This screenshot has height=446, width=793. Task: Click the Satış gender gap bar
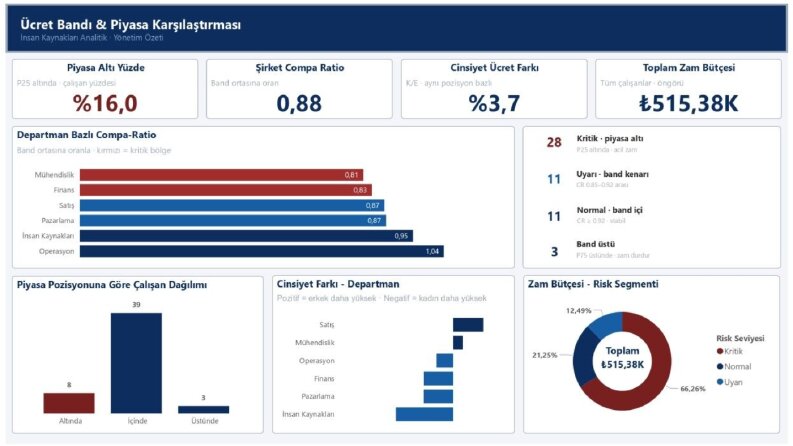pos(468,325)
